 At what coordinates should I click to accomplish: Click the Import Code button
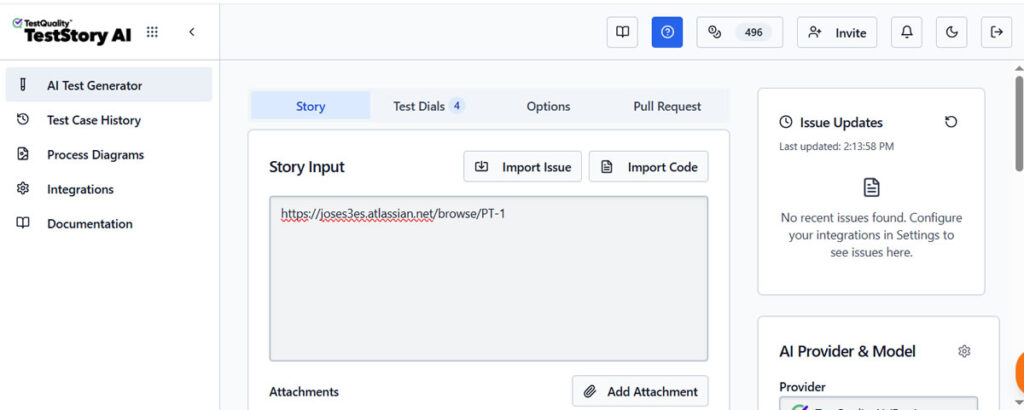(648, 167)
